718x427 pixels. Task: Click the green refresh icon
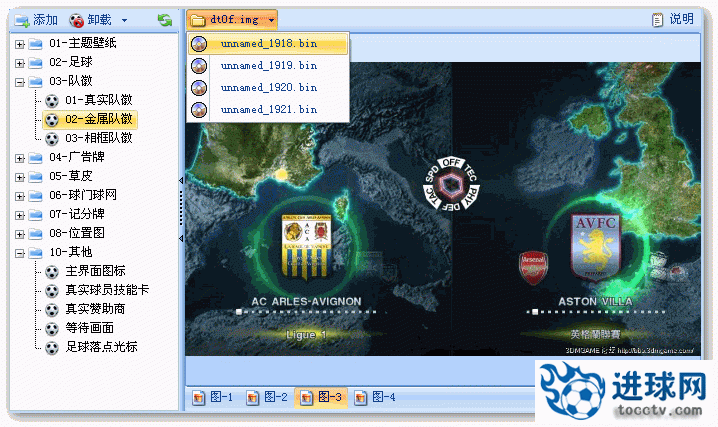165,20
